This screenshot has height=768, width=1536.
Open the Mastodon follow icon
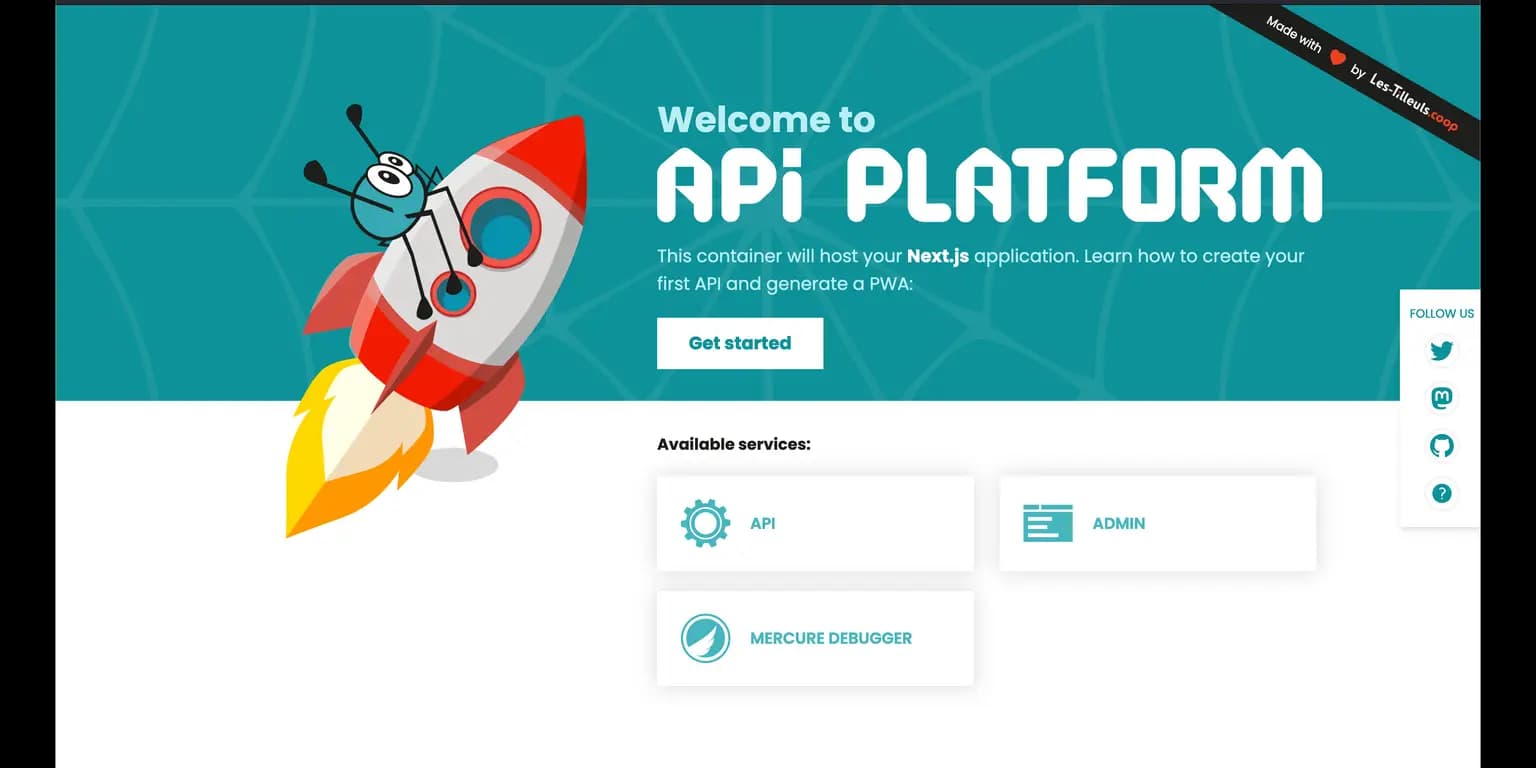(1441, 398)
